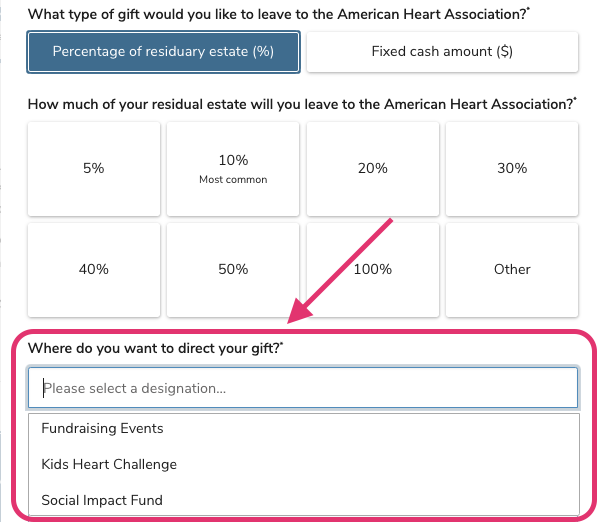
Task: Click the 'Please select a designation...' placeholder
Action: [134, 388]
